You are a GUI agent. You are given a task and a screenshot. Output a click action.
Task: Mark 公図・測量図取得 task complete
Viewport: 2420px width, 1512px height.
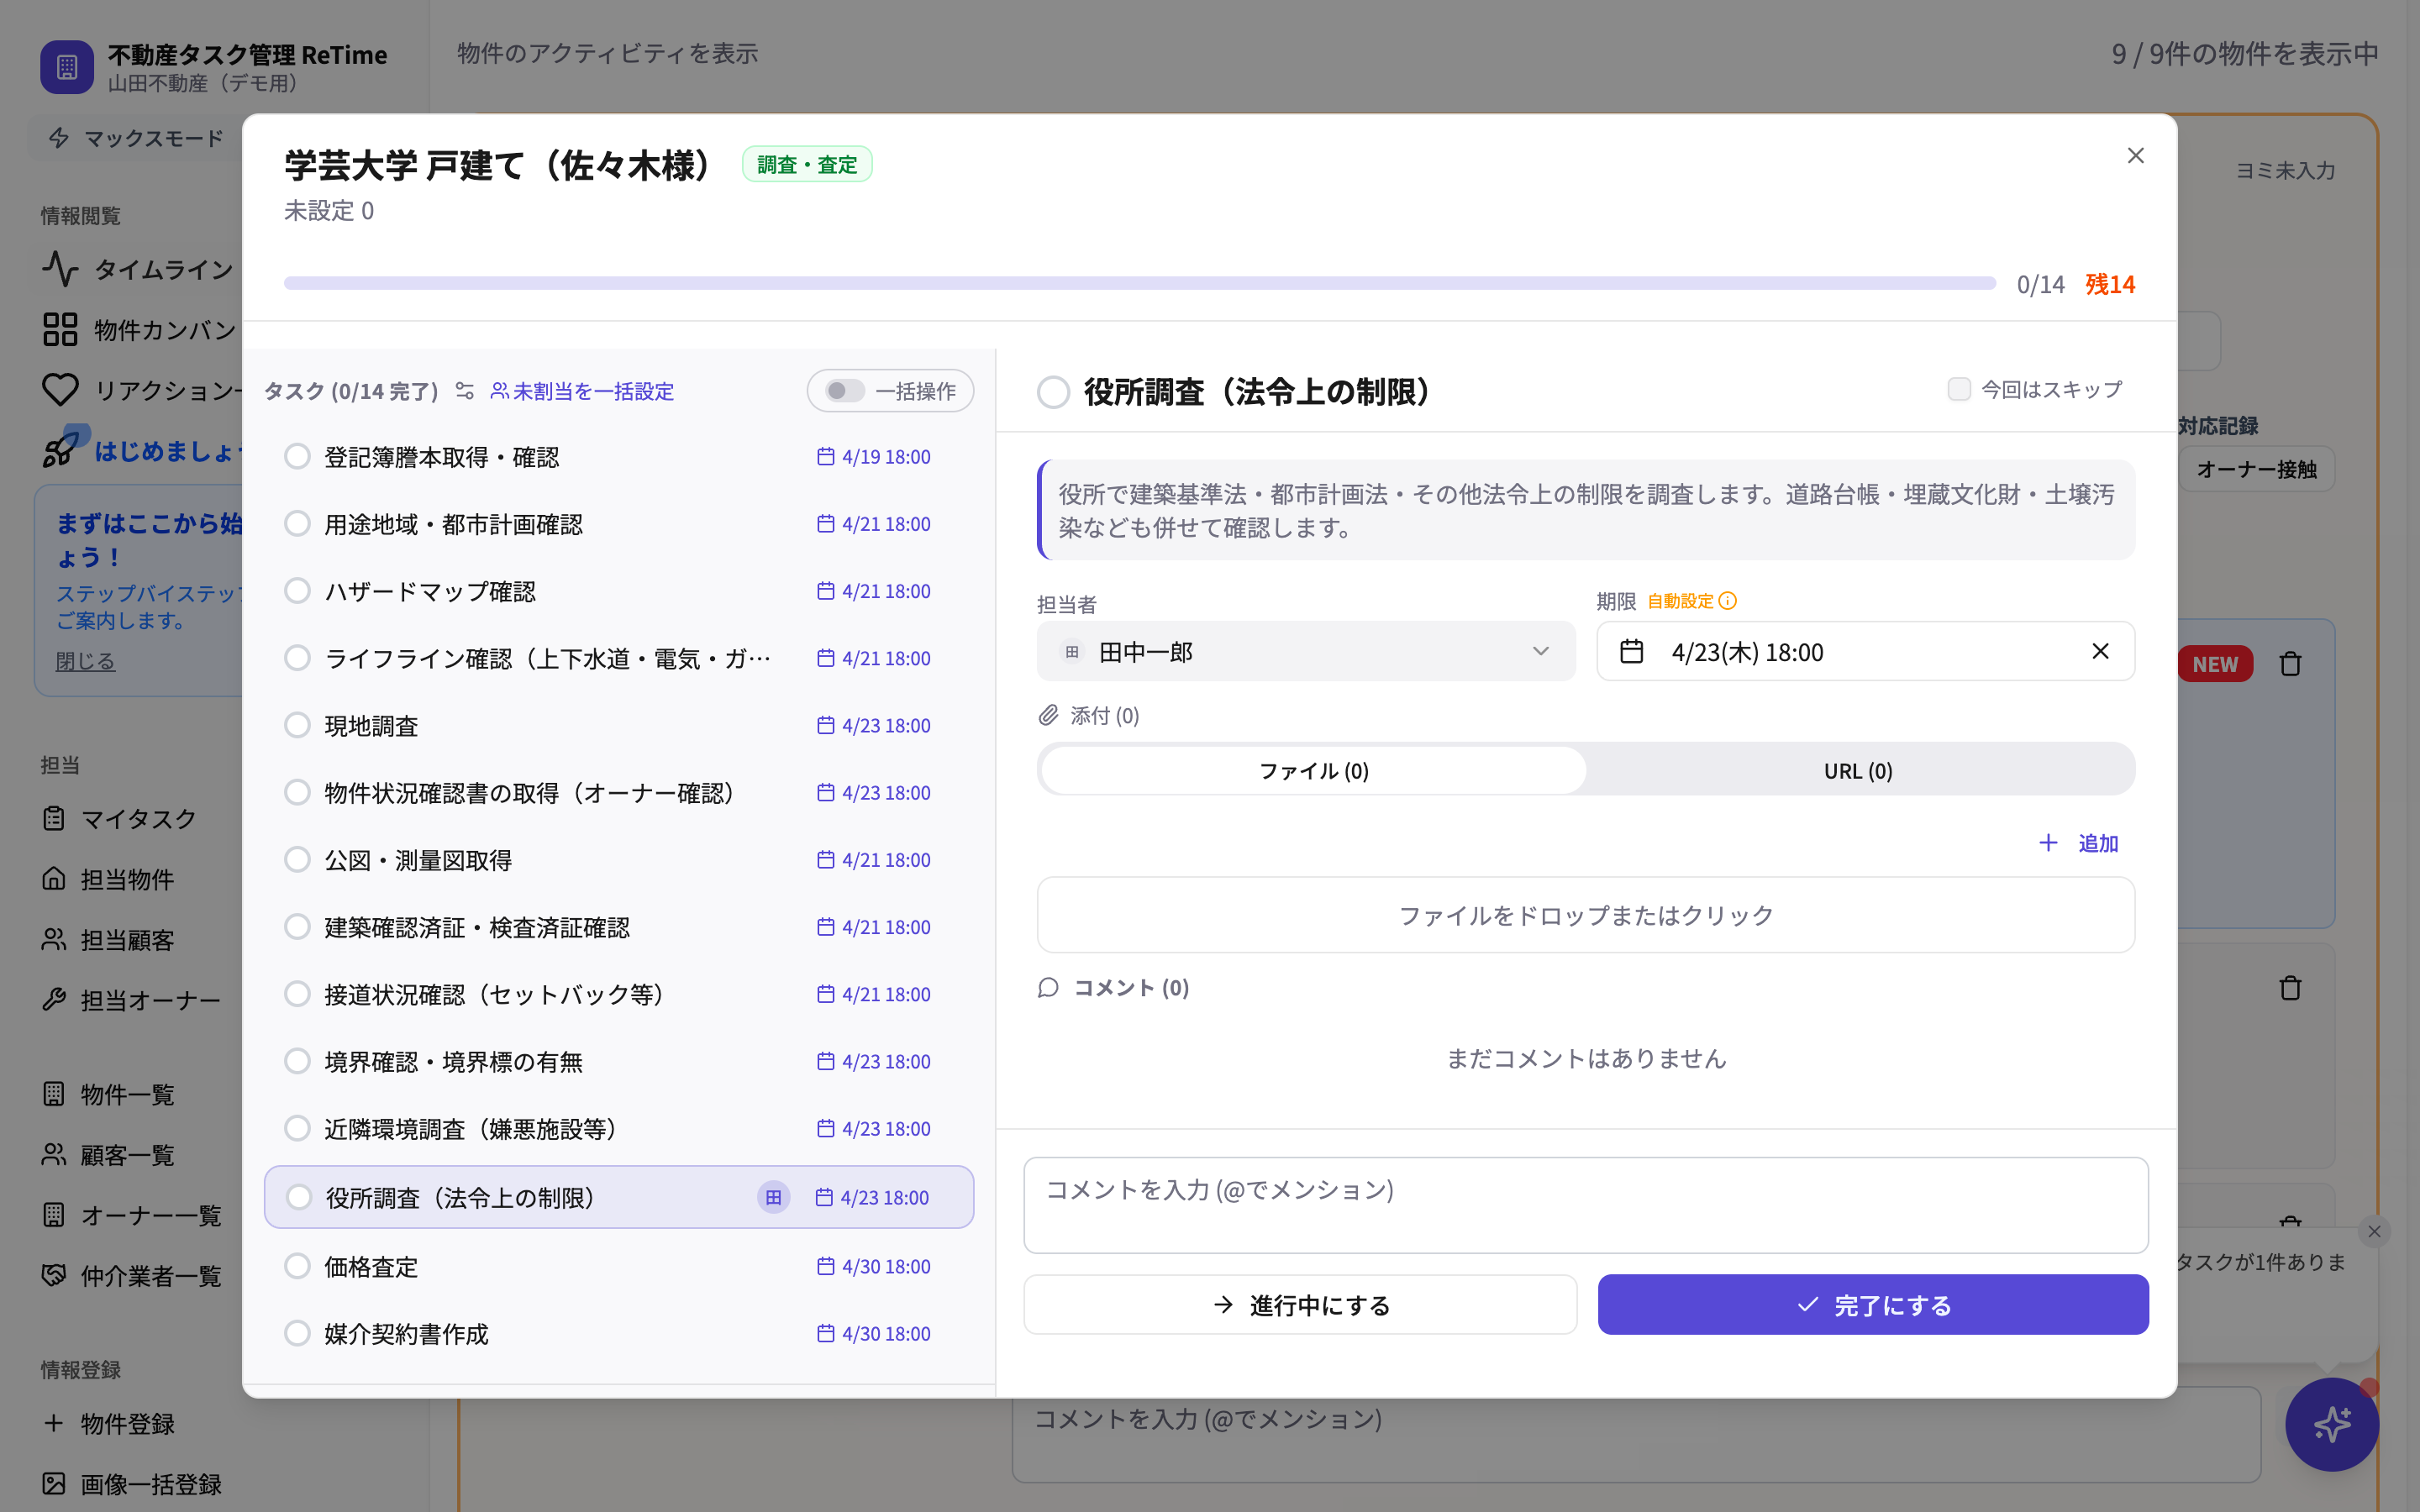click(297, 860)
